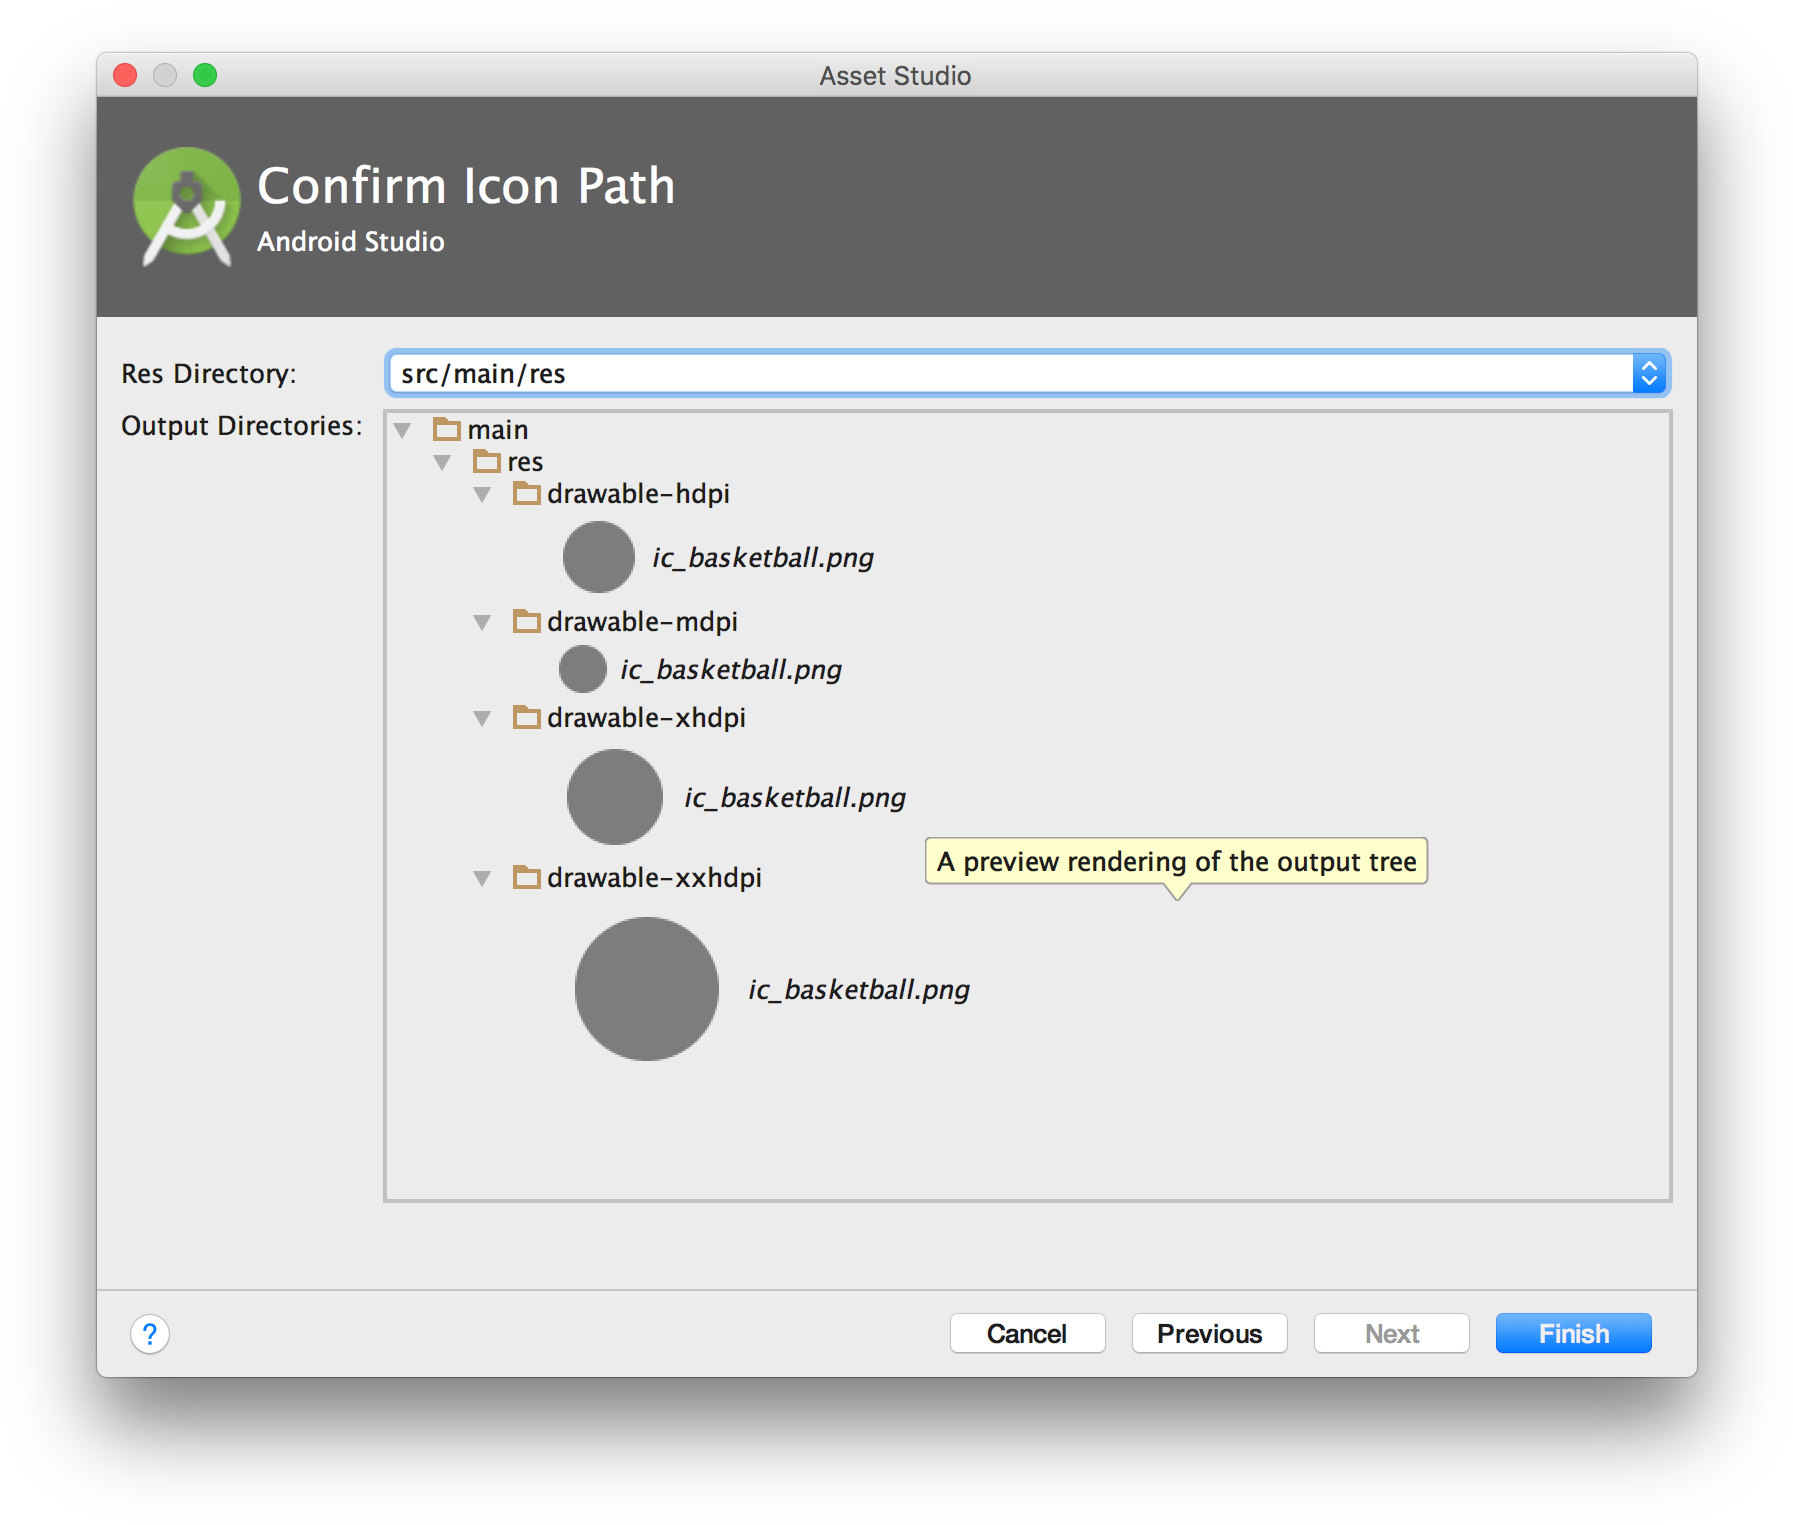This screenshot has width=1793, height=1525.
Task: Open the Res Directory dropdown selector
Action: pos(1651,373)
